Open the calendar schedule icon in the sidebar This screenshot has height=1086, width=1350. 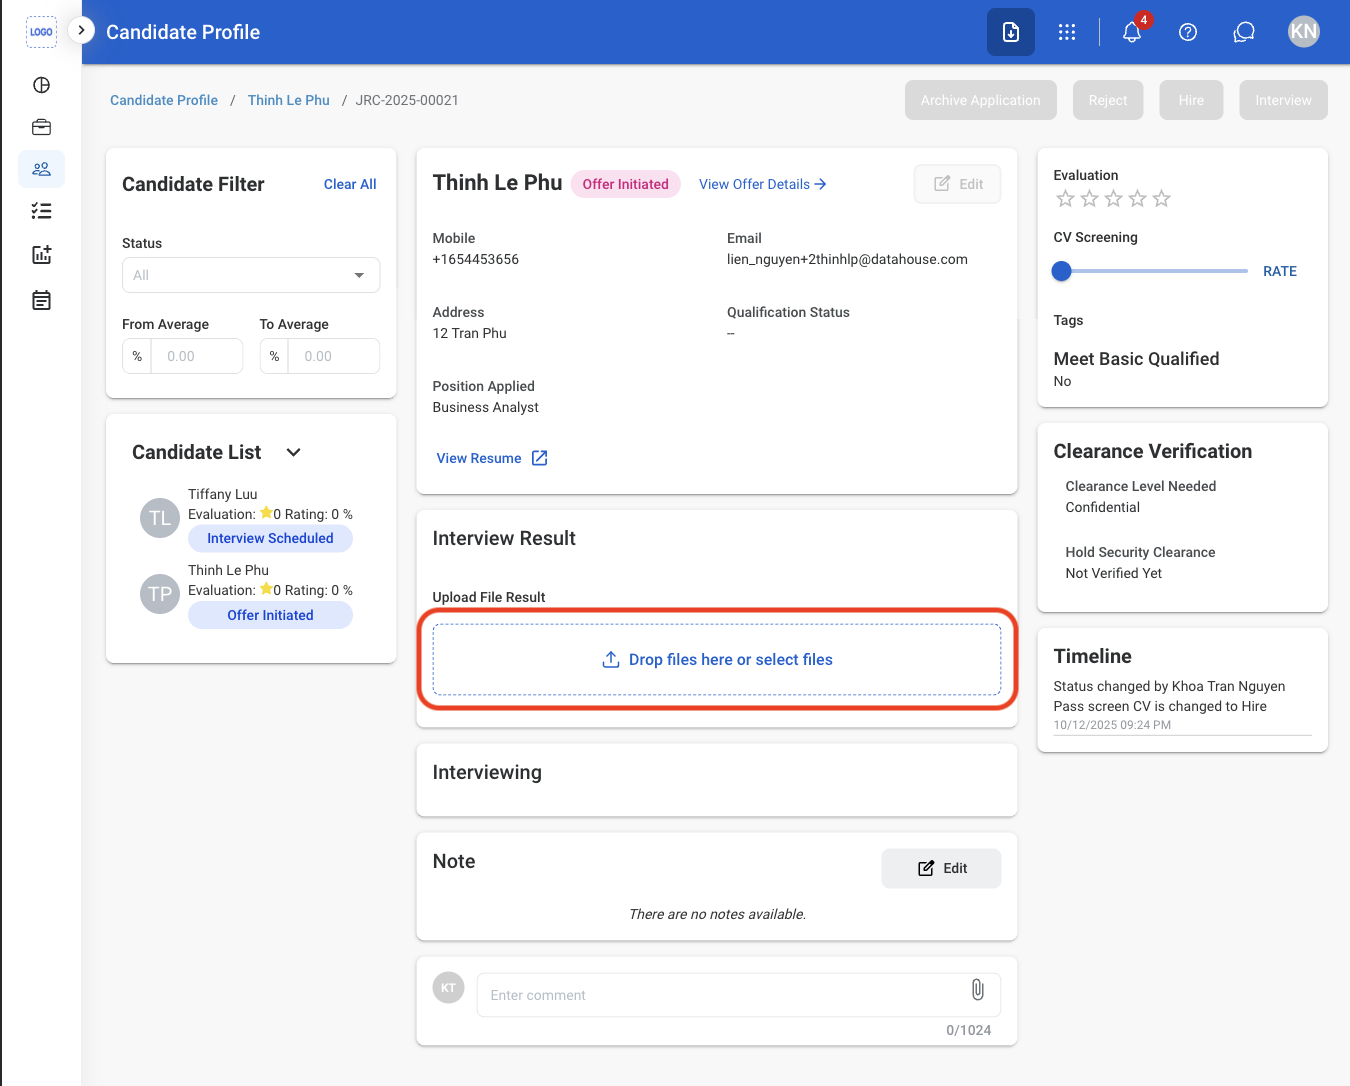pos(41,300)
